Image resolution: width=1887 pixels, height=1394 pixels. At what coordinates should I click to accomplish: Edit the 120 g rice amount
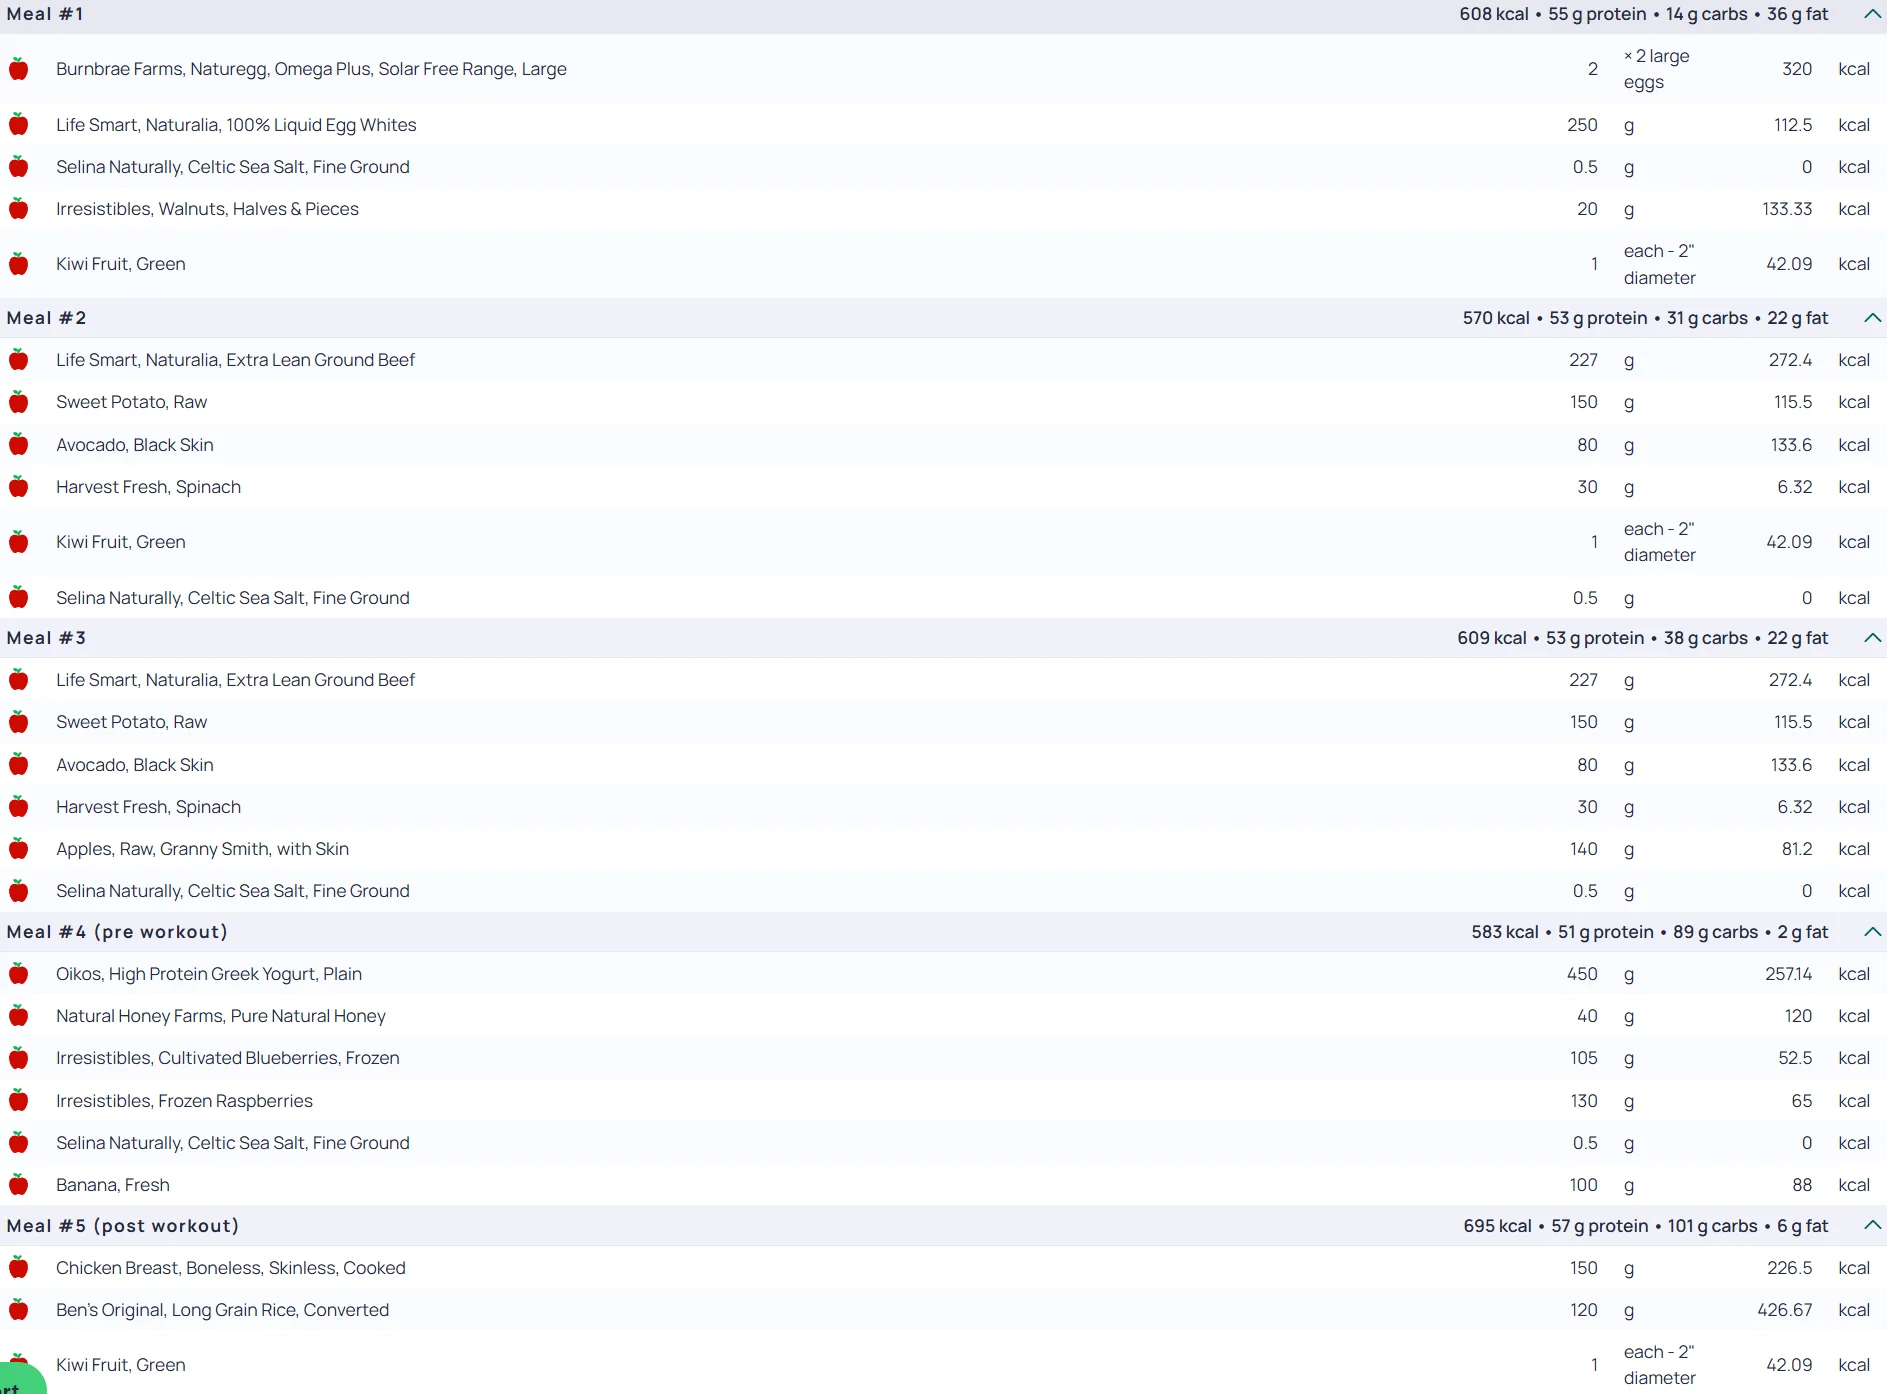point(1583,1310)
